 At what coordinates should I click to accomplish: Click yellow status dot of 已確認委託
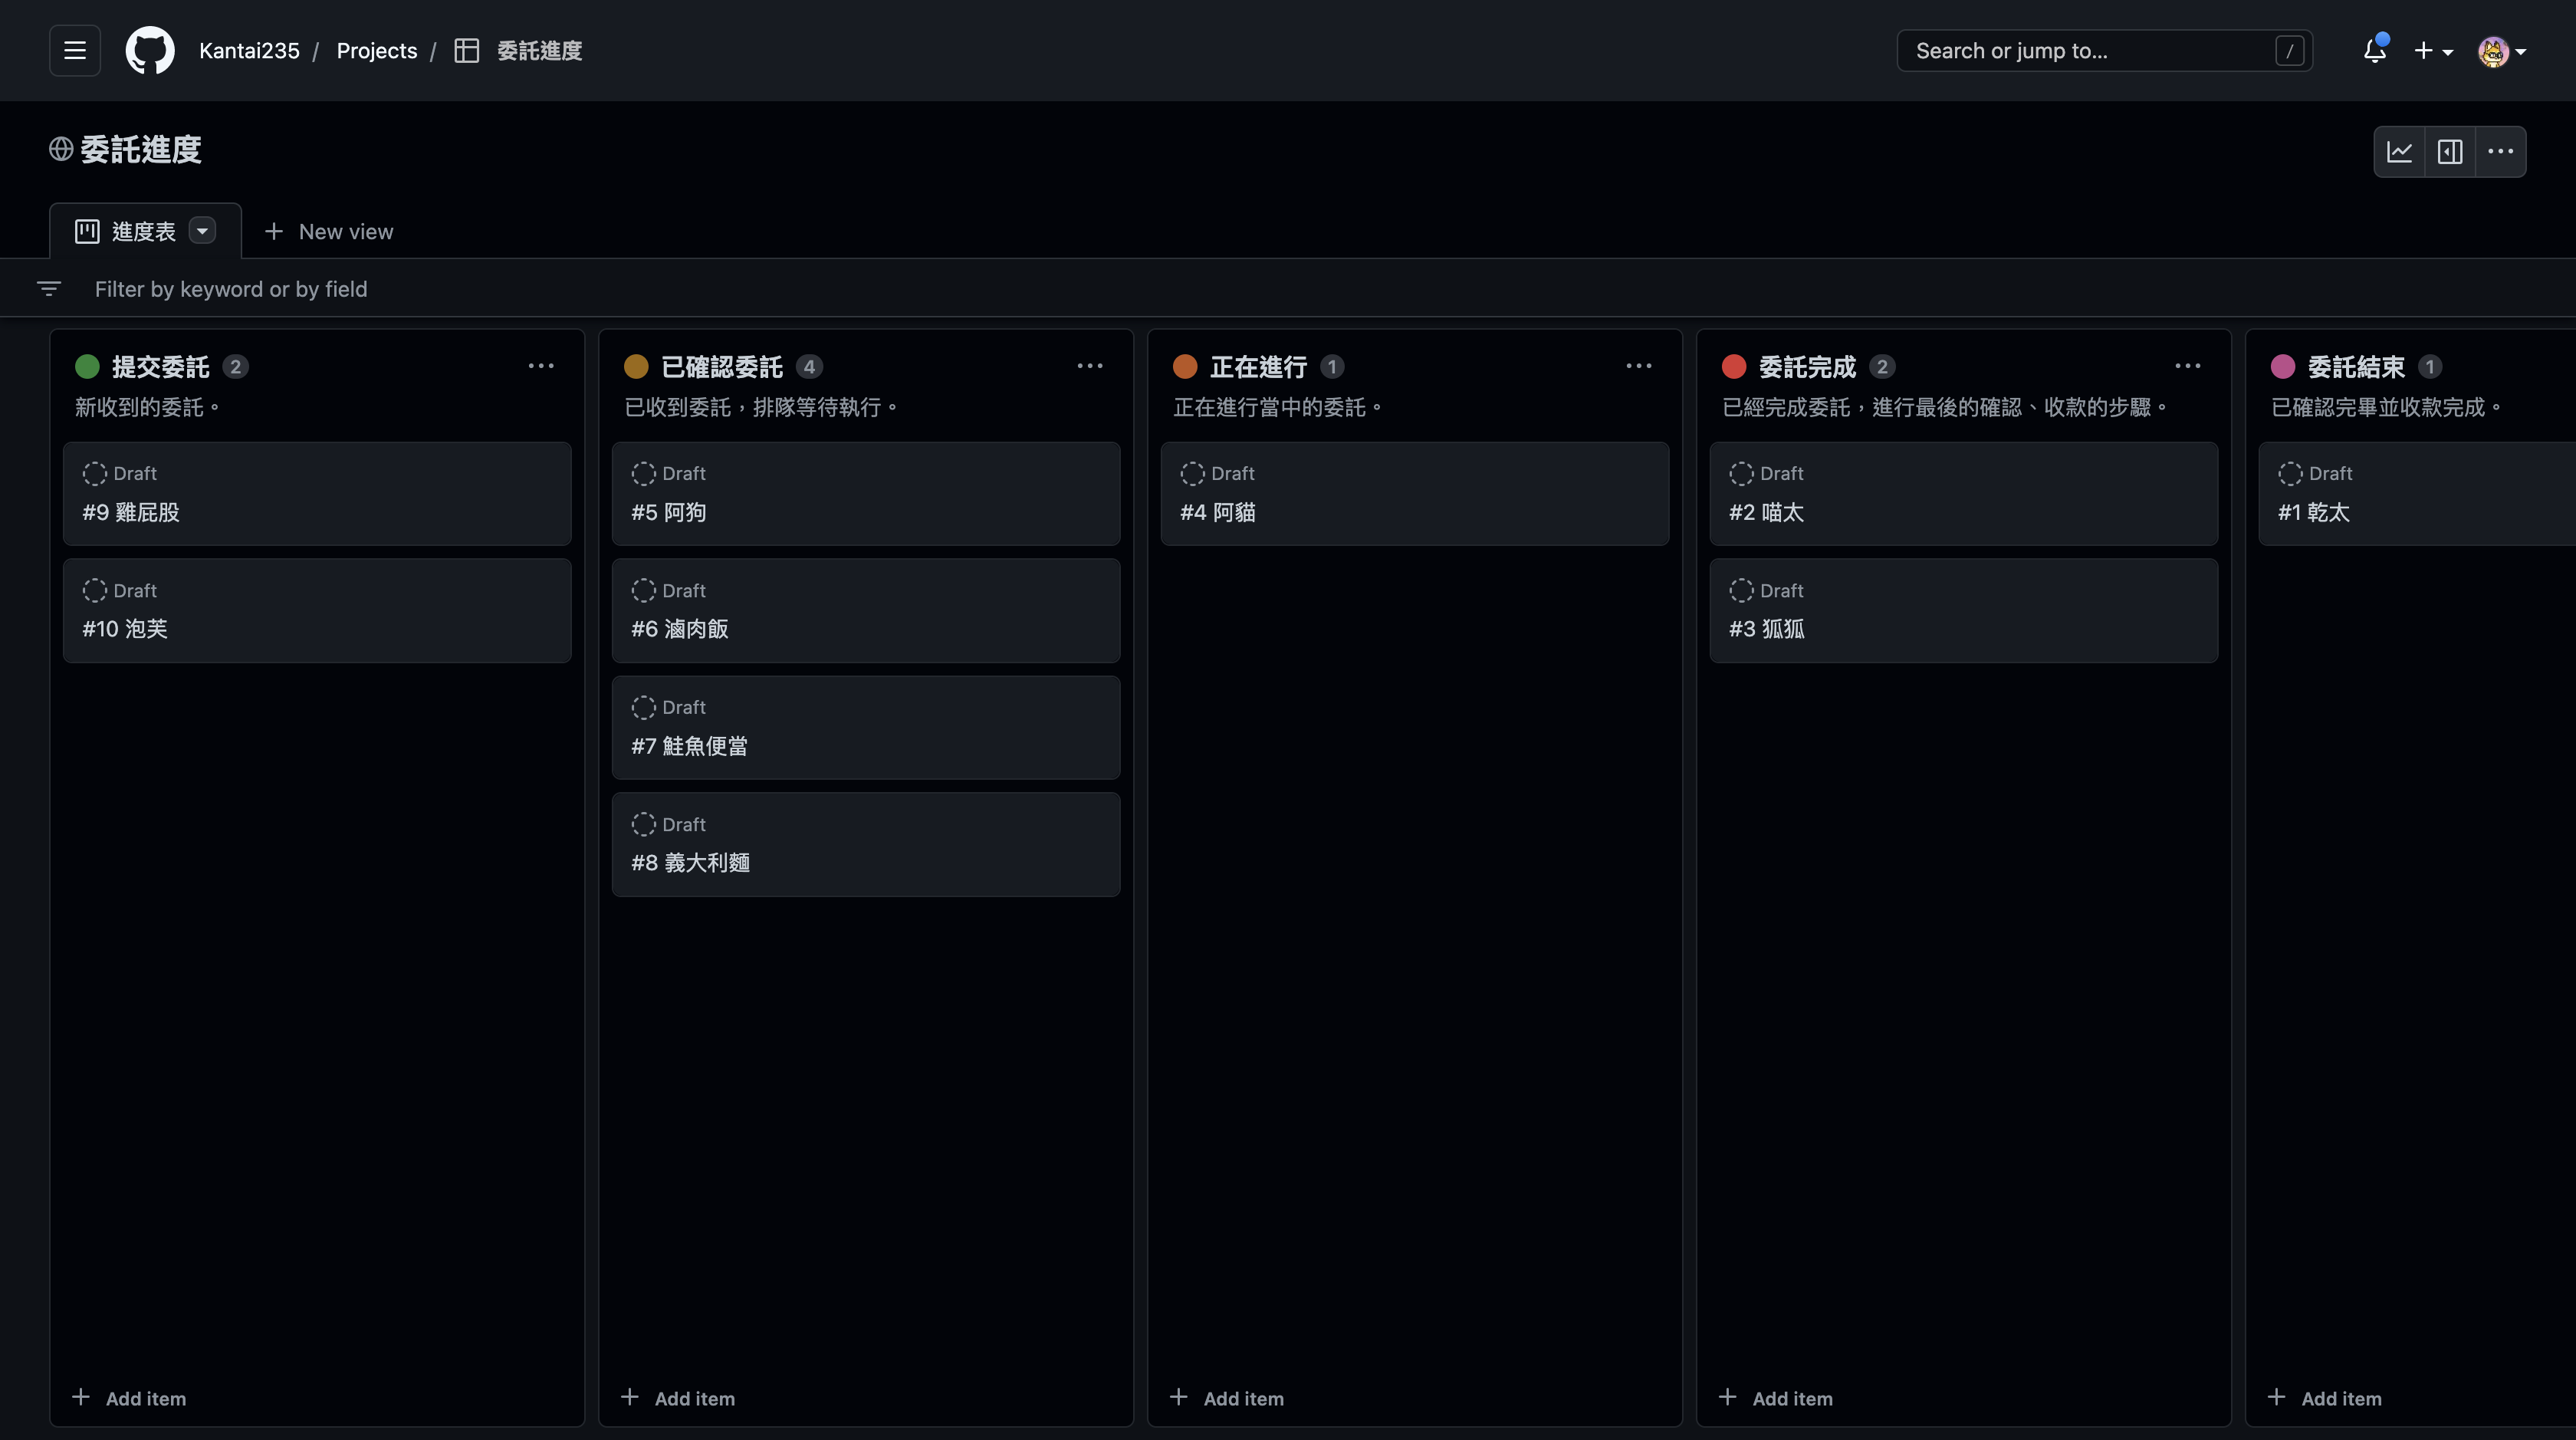coord(636,367)
